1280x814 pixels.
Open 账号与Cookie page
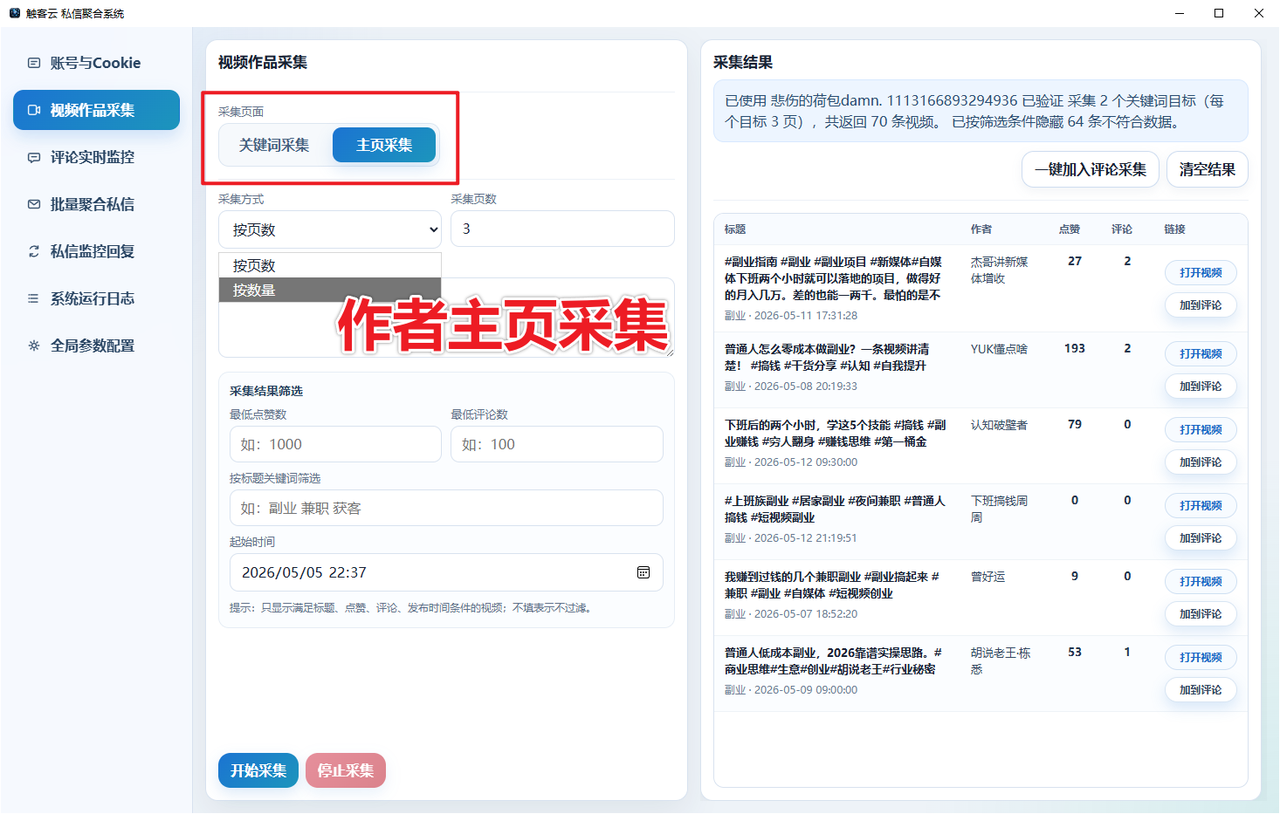click(x=96, y=63)
